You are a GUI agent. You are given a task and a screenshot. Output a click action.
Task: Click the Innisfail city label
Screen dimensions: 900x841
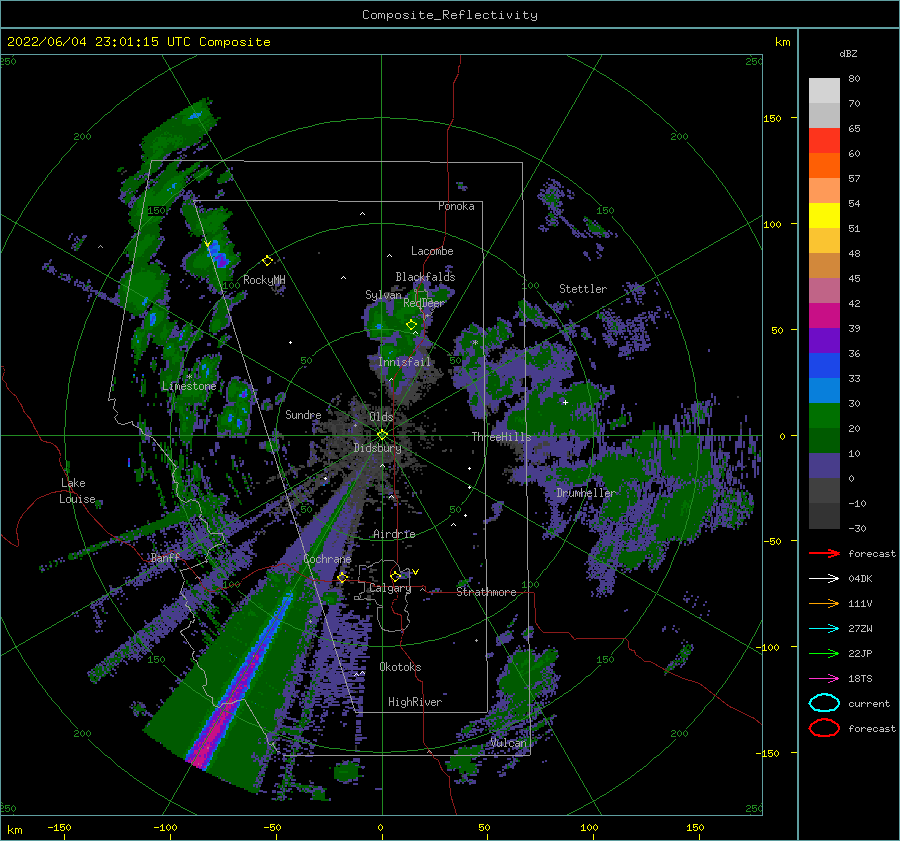coord(404,362)
